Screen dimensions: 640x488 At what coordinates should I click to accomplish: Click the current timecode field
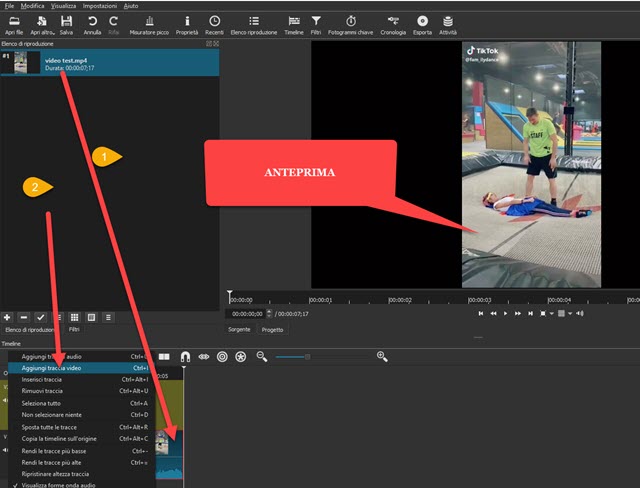pyautogui.click(x=246, y=314)
